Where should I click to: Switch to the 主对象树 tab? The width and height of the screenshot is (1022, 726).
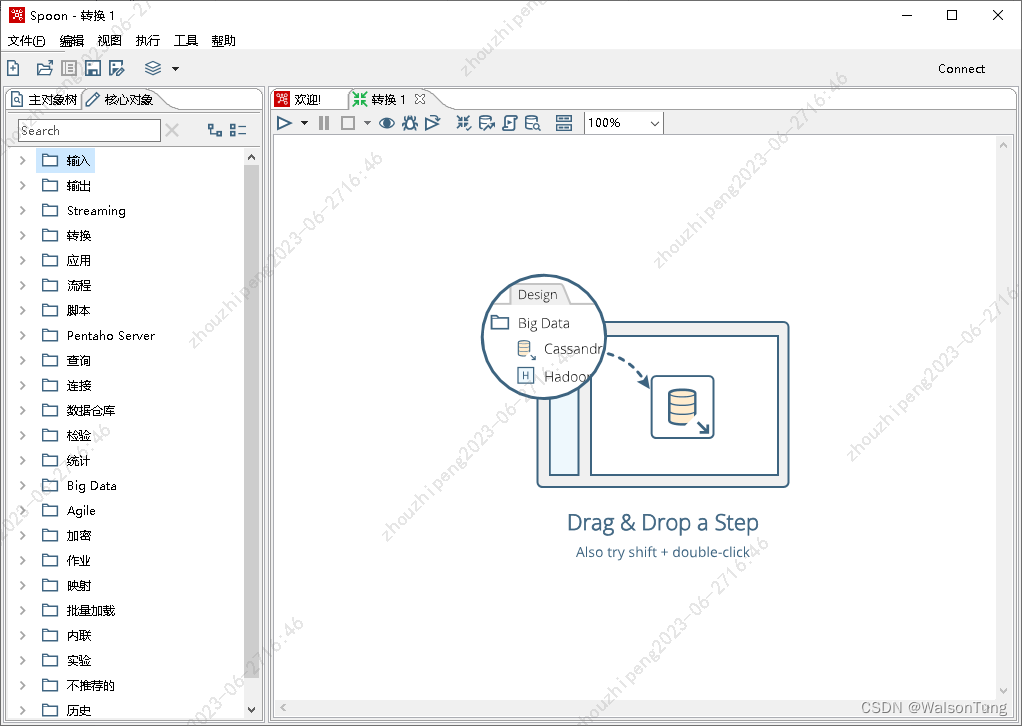click(x=45, y=100)
